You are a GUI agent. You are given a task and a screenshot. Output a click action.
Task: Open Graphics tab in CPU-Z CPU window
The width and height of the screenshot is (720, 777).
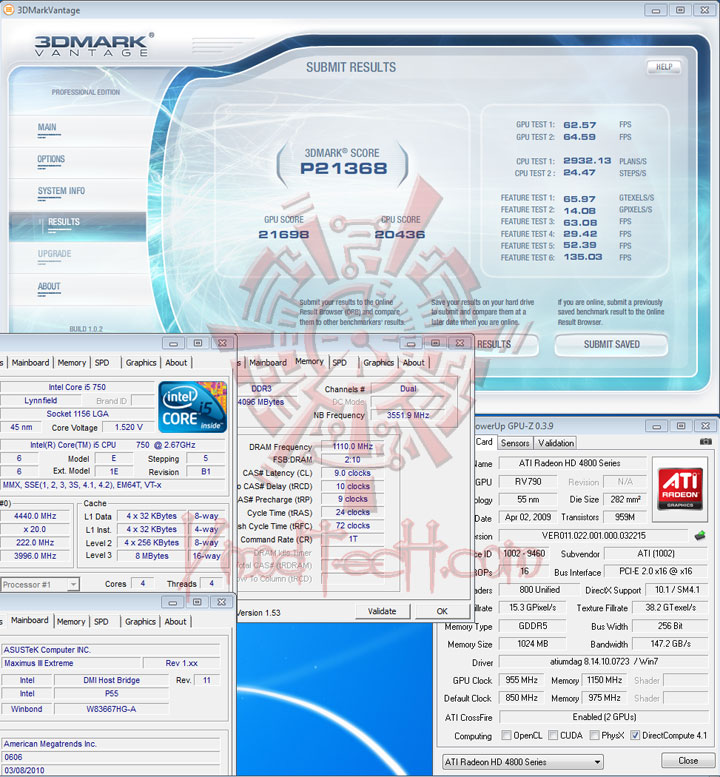tap(141, 363)
